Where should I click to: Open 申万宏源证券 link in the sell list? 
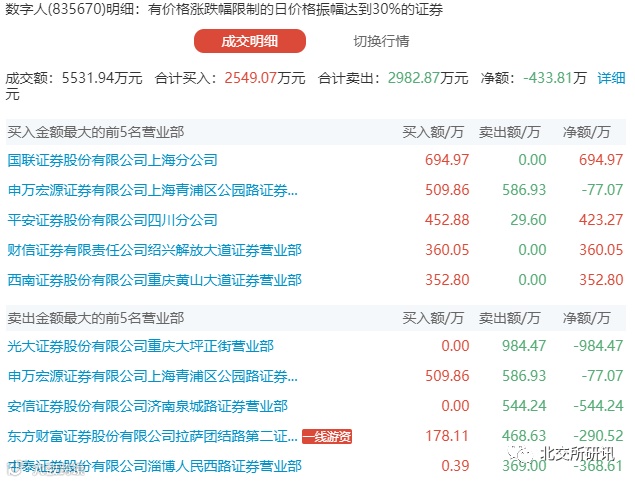pyautogui.click(x=153, y=376)
